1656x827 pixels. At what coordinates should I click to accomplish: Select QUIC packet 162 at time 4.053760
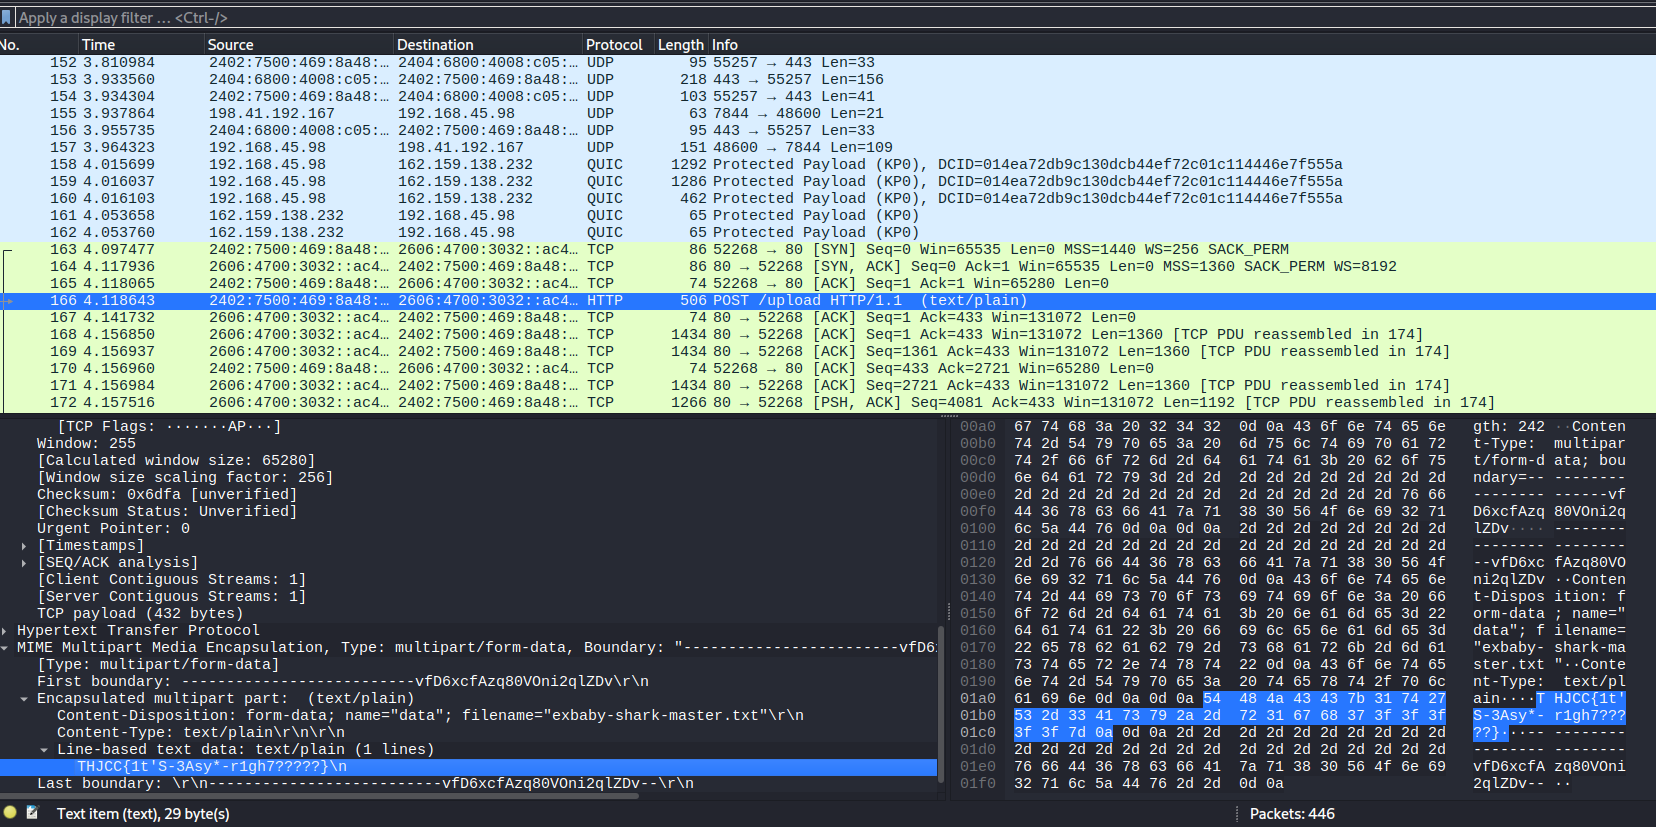click(x=828, y=233)
